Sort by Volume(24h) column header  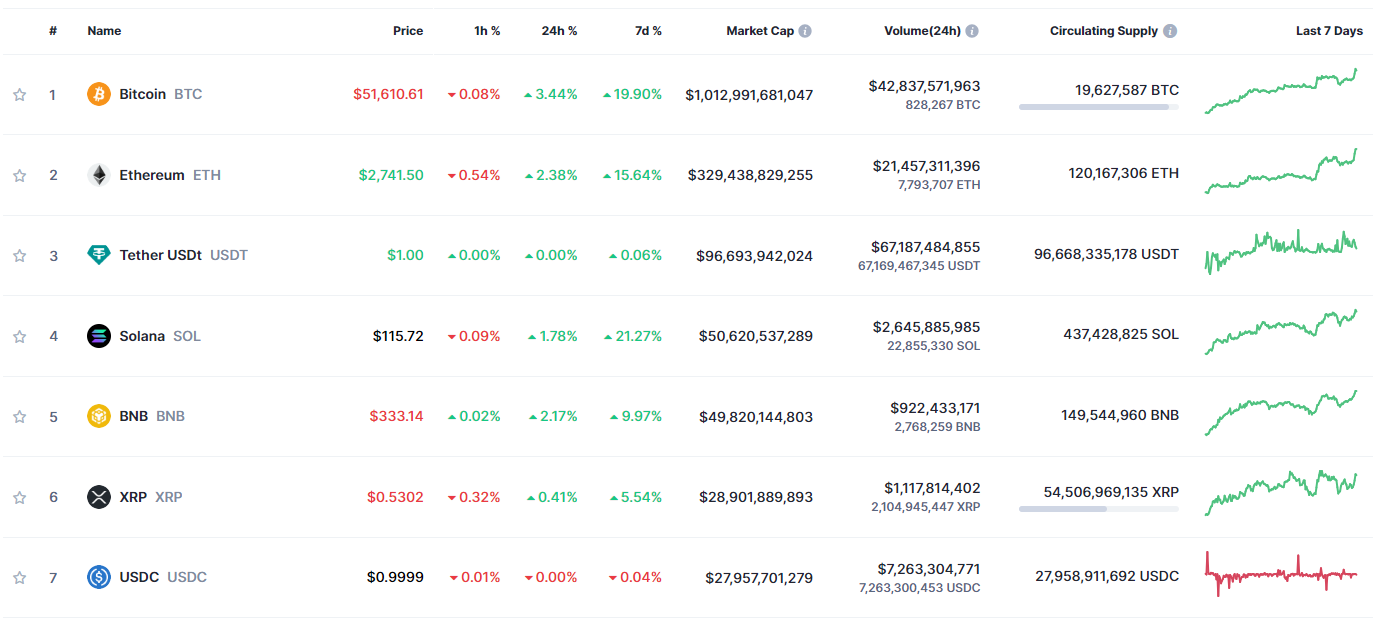922,31
